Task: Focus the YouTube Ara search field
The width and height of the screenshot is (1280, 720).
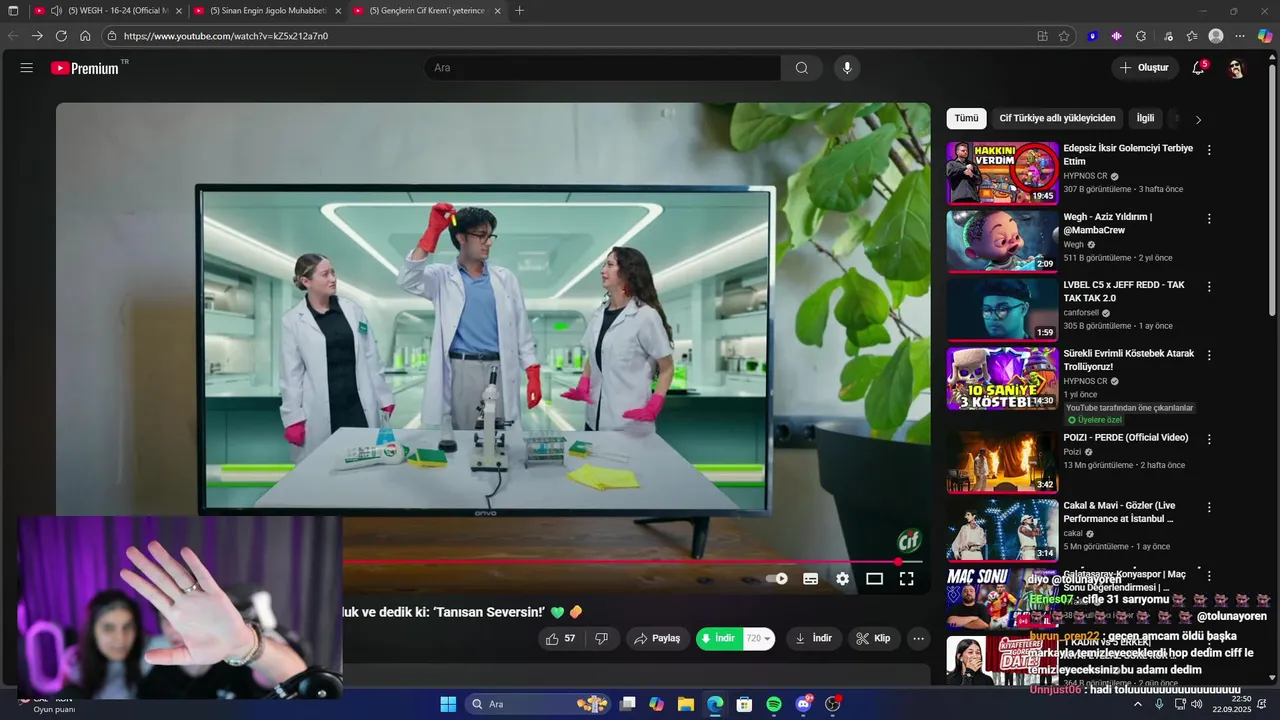Action: click(603, 68)
